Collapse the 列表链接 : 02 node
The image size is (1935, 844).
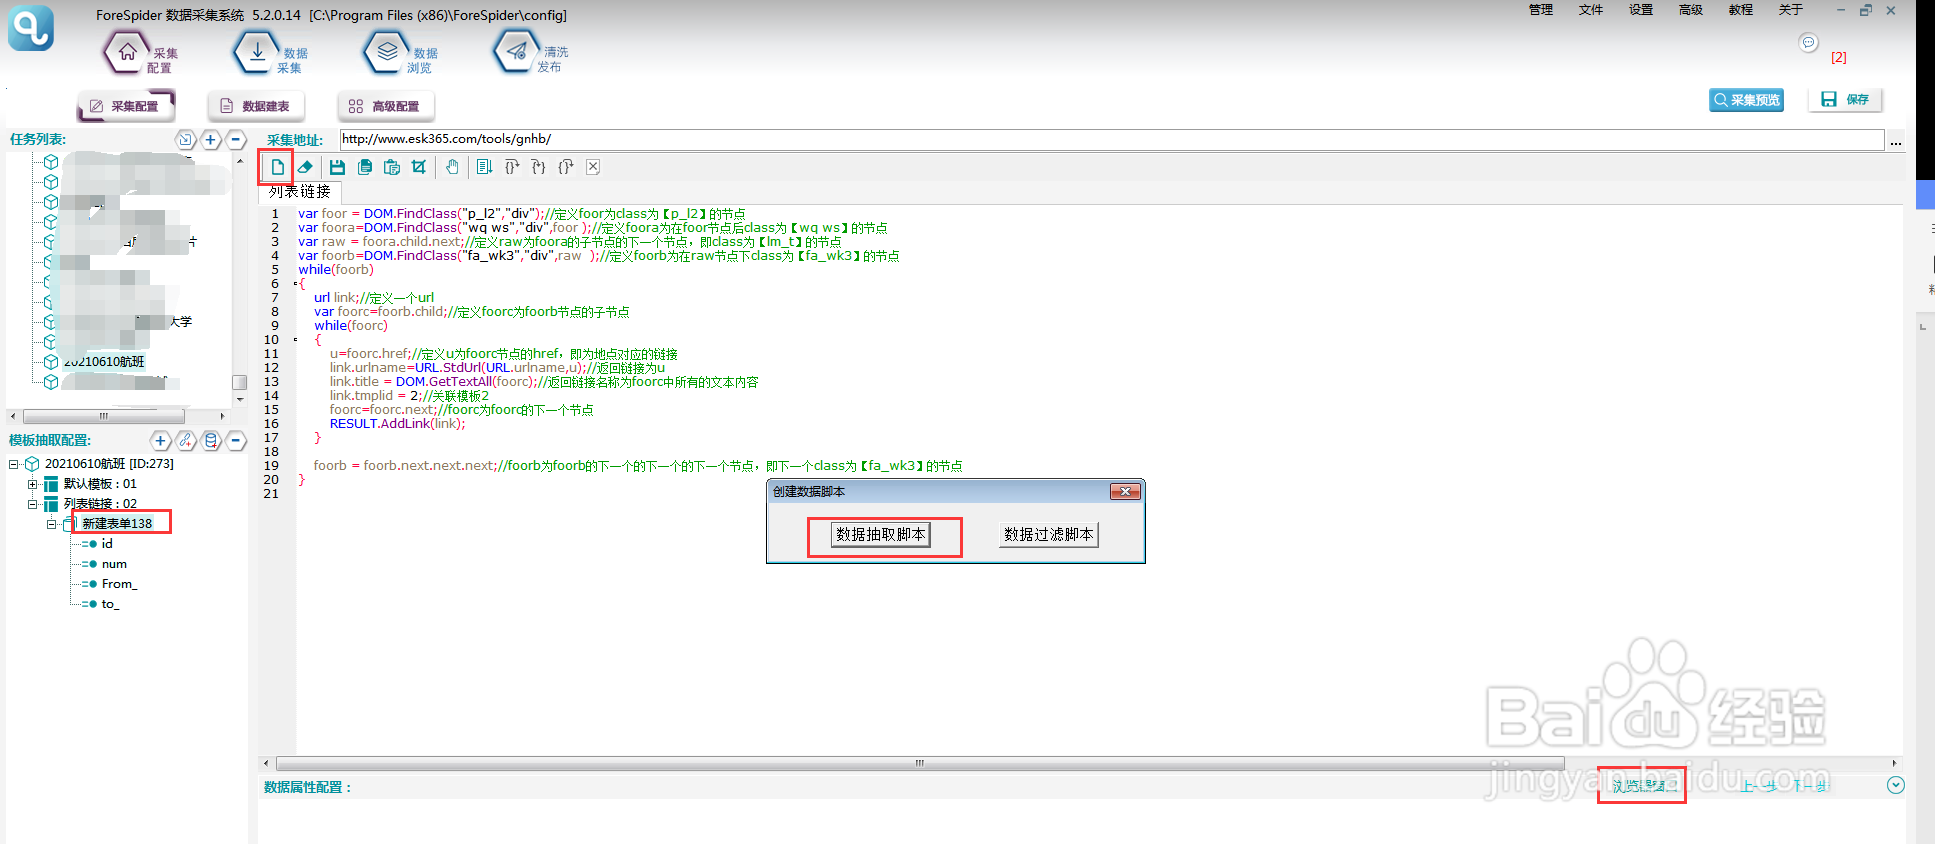coord(32,504)
